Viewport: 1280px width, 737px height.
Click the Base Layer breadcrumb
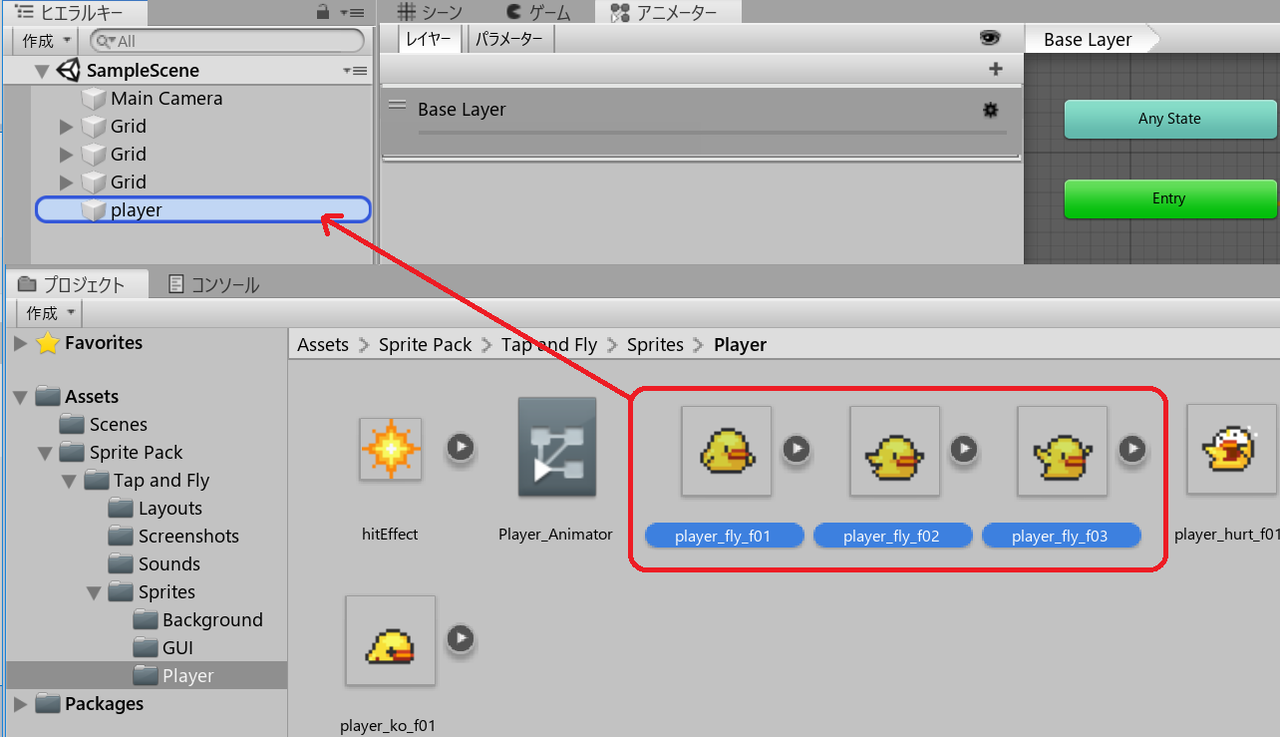click(x=1088, y=40)
